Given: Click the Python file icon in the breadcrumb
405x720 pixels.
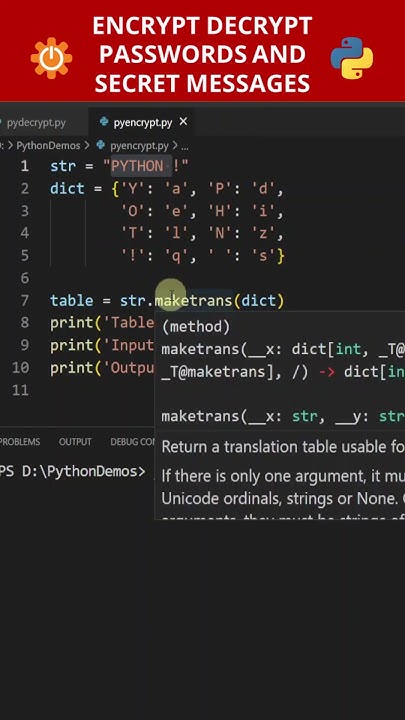Looking at the screenshot, I should 101,146.
